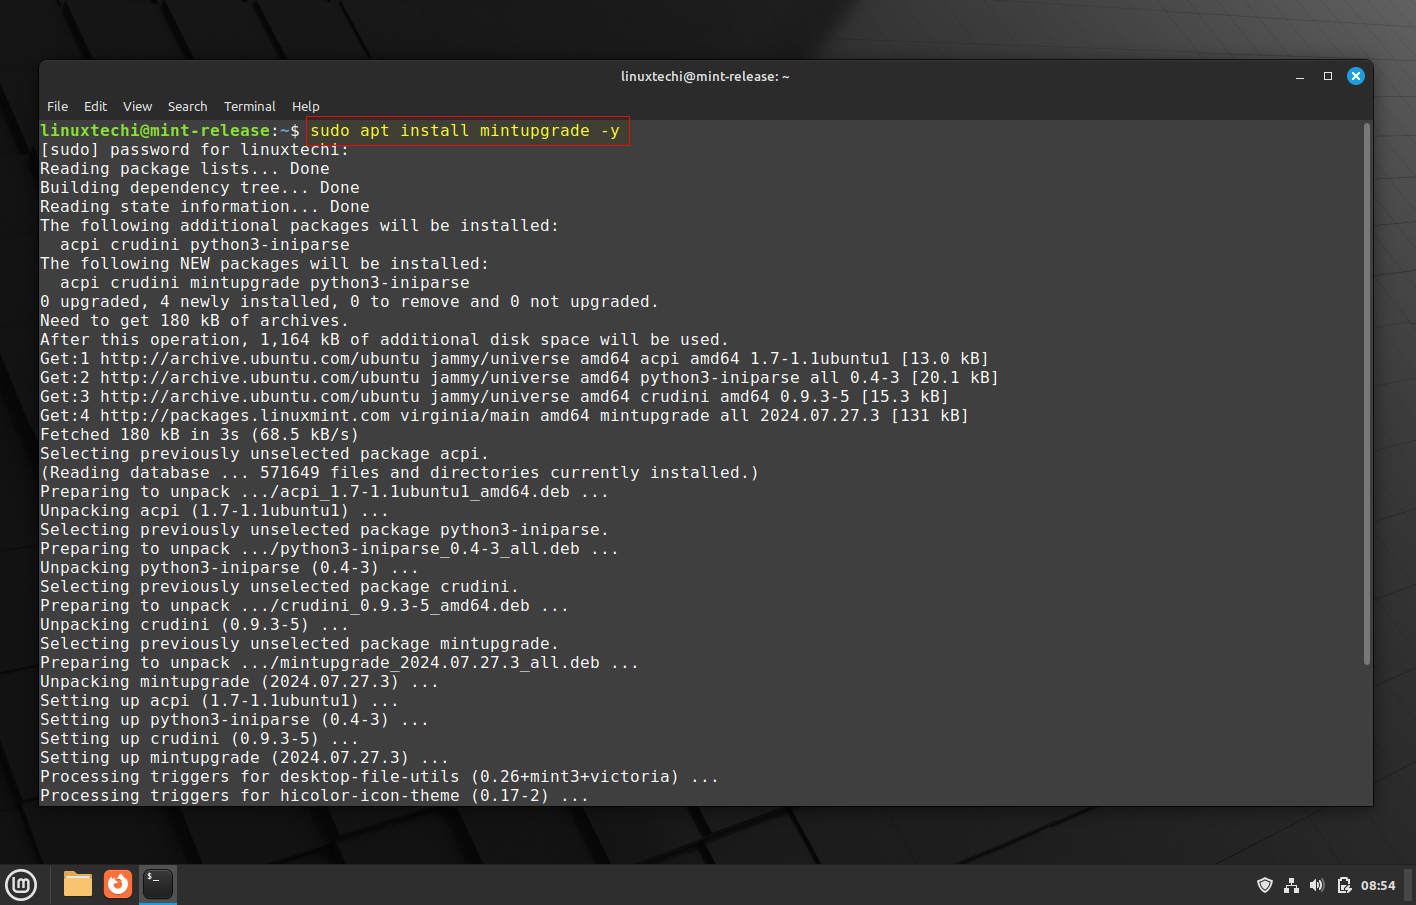Screen dimensions: 1416x905
Task: Click 'Selecting previously unselected package python3-iniparse.'
Action: (x=325, y=530)
